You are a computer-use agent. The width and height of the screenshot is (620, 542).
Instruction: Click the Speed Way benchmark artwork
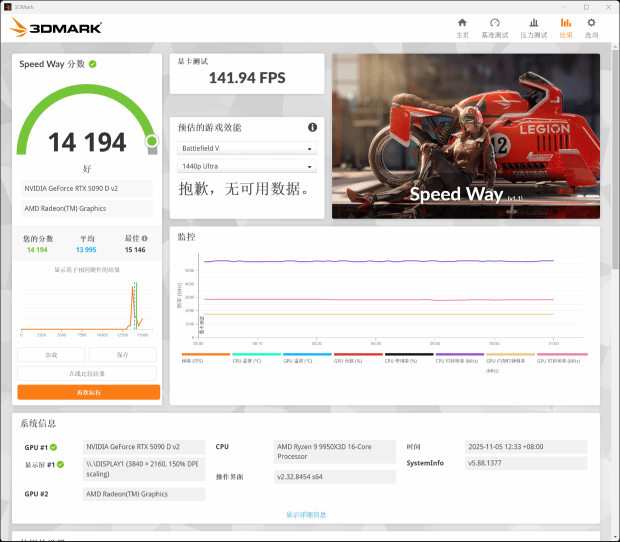click(465, 135)
